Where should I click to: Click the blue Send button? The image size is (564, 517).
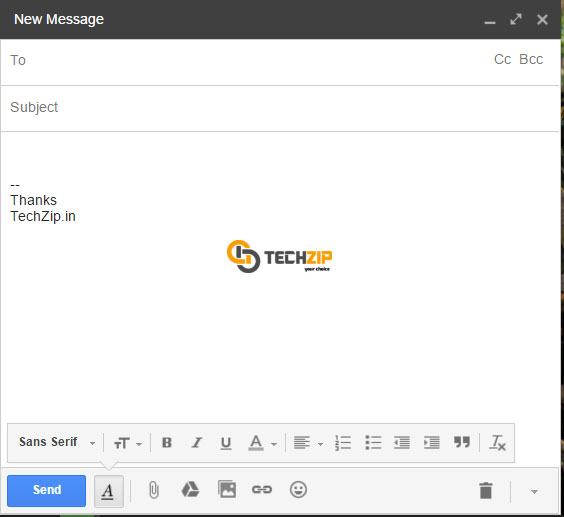click(x=46, y=491)
